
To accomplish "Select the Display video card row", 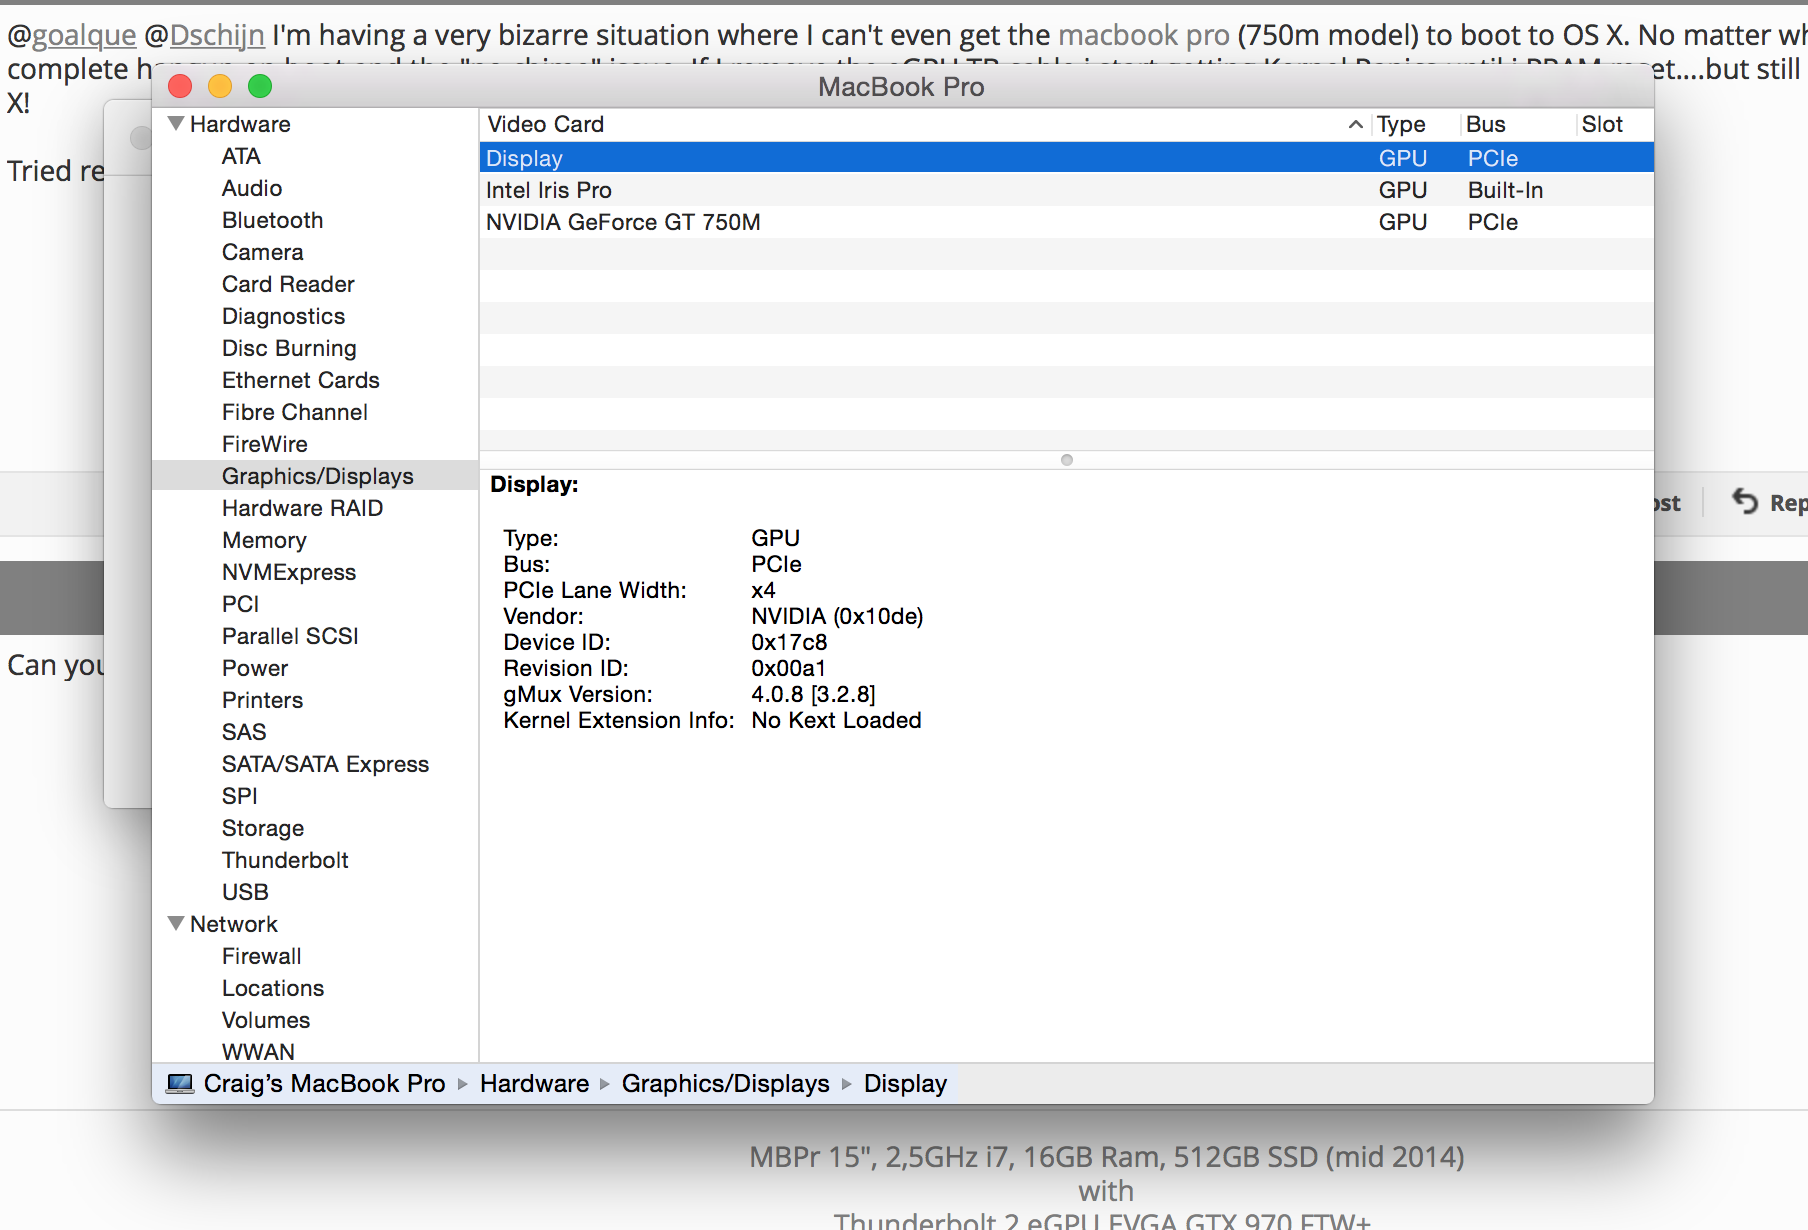I will coord(1066,158).
